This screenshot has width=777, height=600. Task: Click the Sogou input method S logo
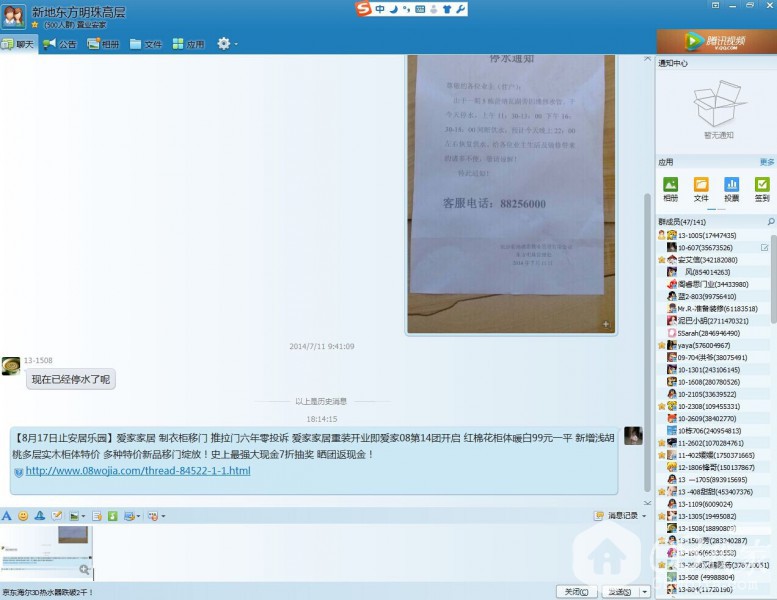(364, 9)
